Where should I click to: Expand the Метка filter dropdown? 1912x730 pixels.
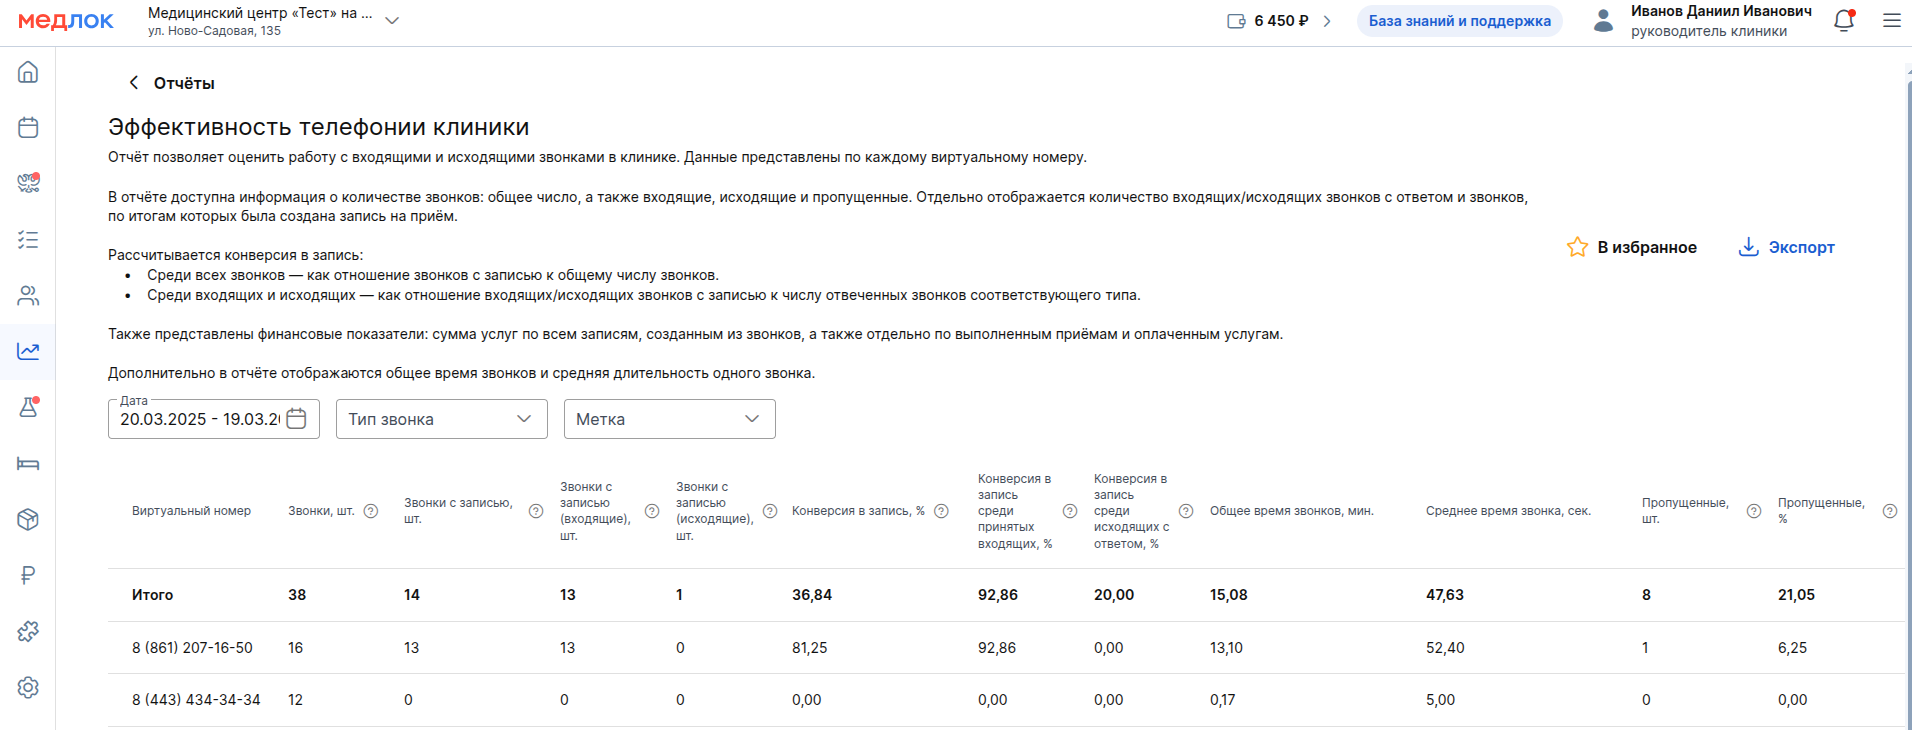point(669,419)
